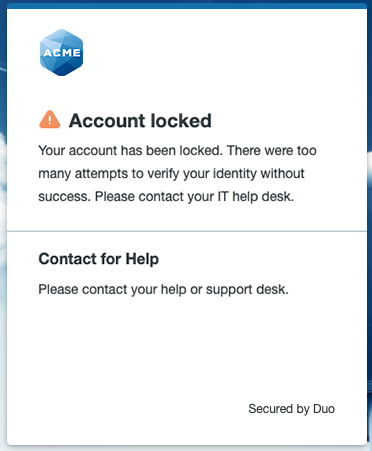The image size is (372, 451).
Task: Click the blue header strip atop the dialog
Action: coord(187,6)
